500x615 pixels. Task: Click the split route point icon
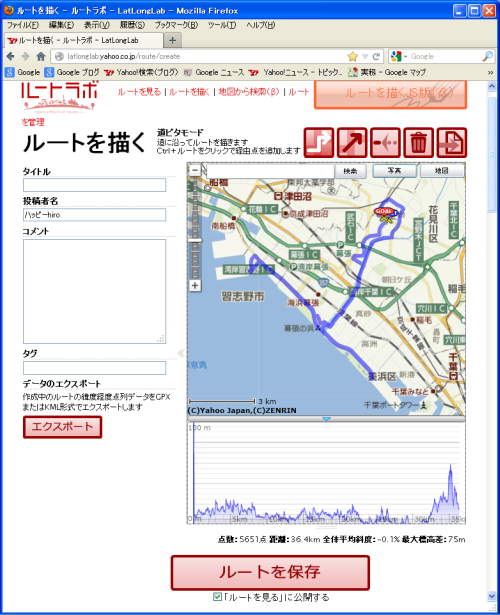click(x=385, y=142)
